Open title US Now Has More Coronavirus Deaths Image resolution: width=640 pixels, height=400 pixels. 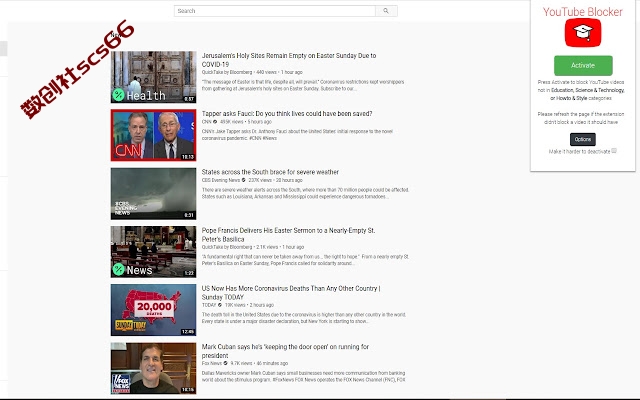click(291, 293)
